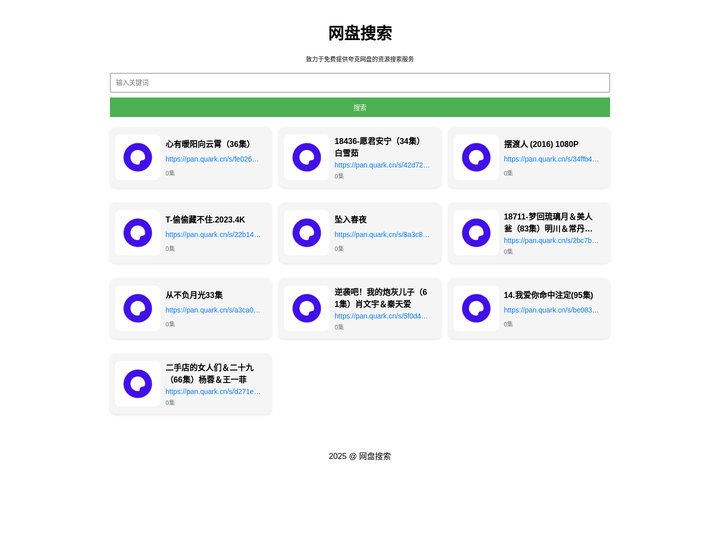The width and height of the screenshot is (720, 540).
Task: Open quark link ending fe026
Action: click(212, 159)
